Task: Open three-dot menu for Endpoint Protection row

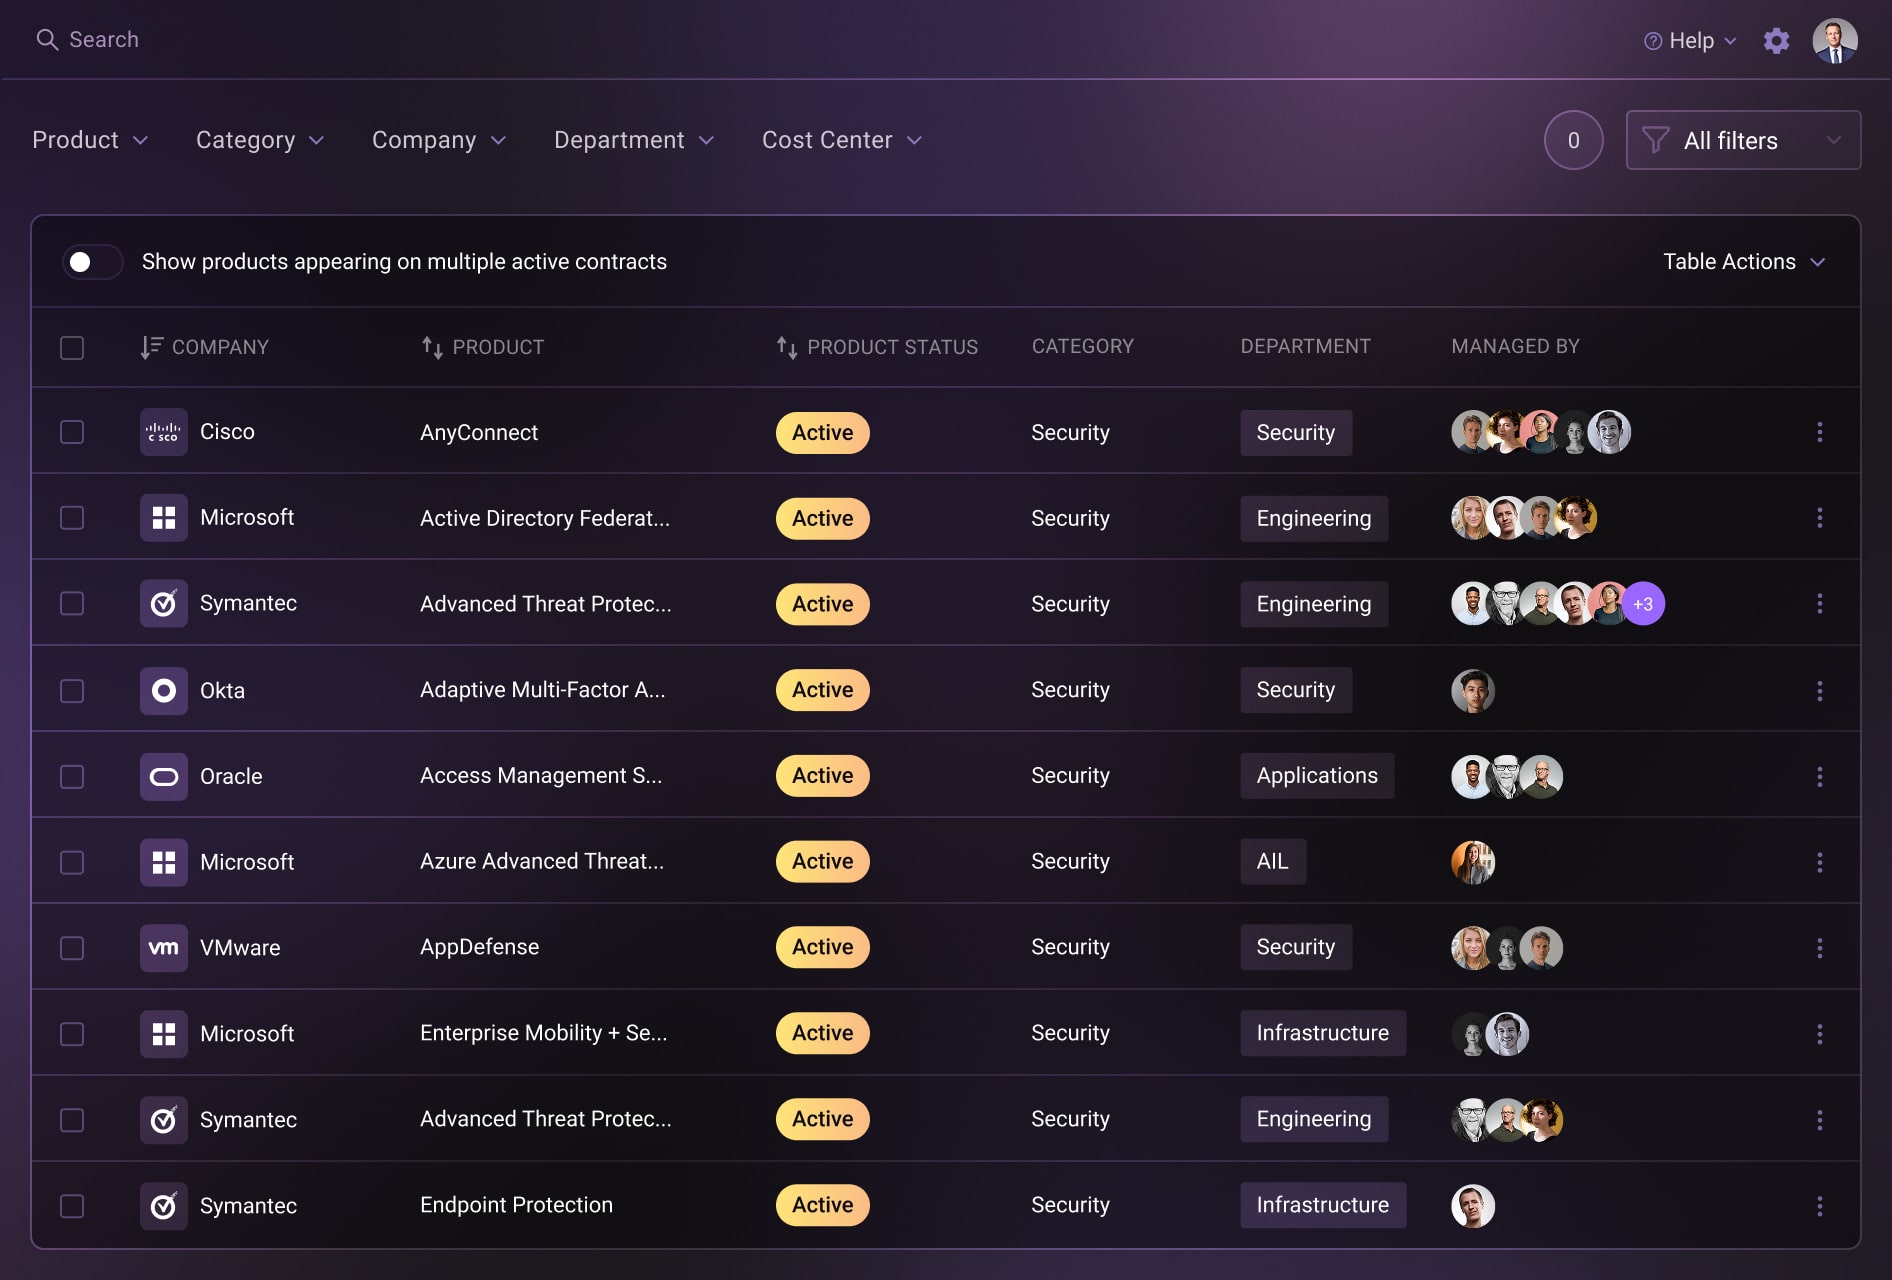Action: coord(1819,1206)
